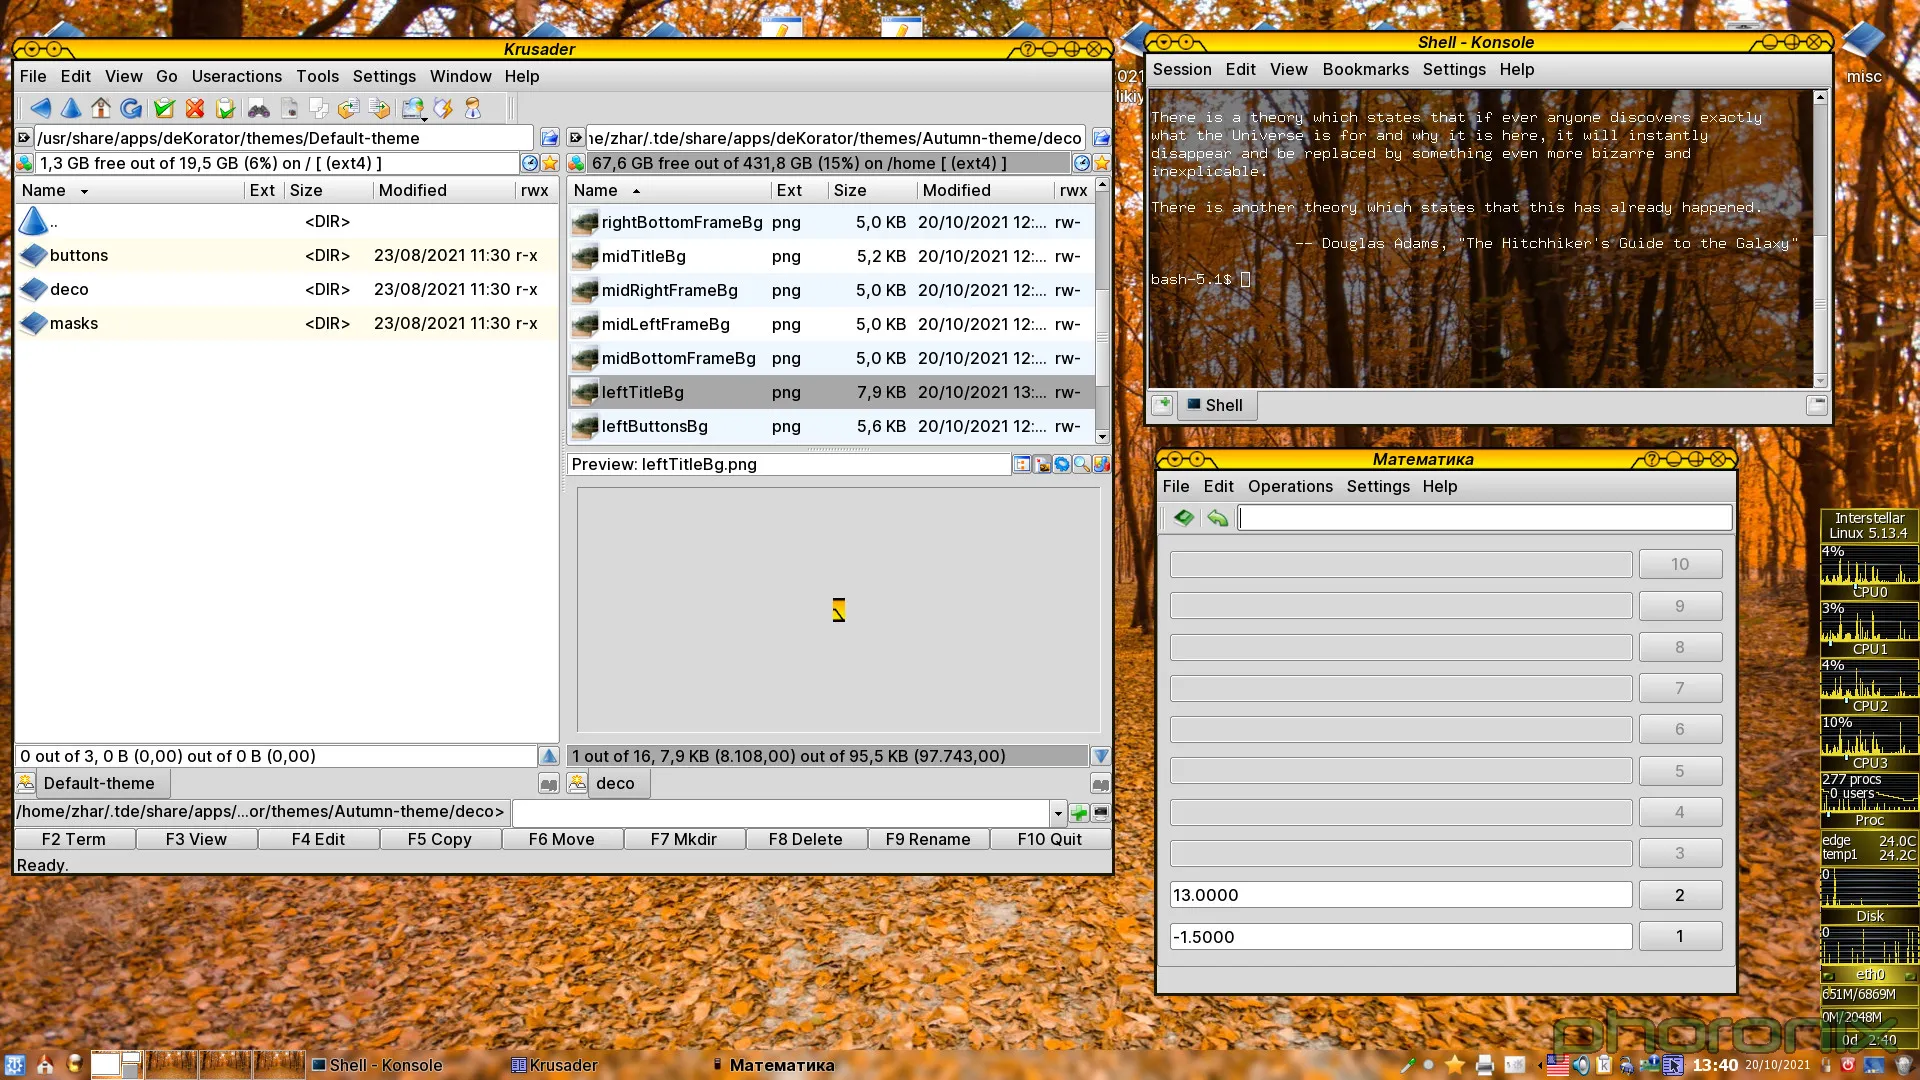Click F2 Term button
The image size is (1920, 1080).
point(74,839)
